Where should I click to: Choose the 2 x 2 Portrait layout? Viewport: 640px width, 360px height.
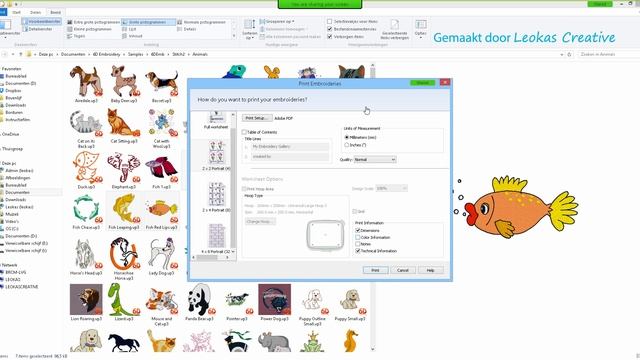pos(216,156)
